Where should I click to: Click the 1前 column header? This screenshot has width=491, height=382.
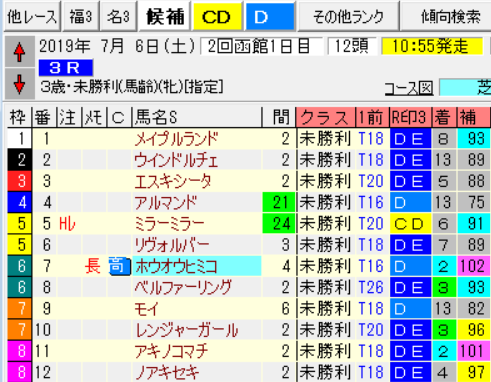pyautogui.click(x=373, y=117)
